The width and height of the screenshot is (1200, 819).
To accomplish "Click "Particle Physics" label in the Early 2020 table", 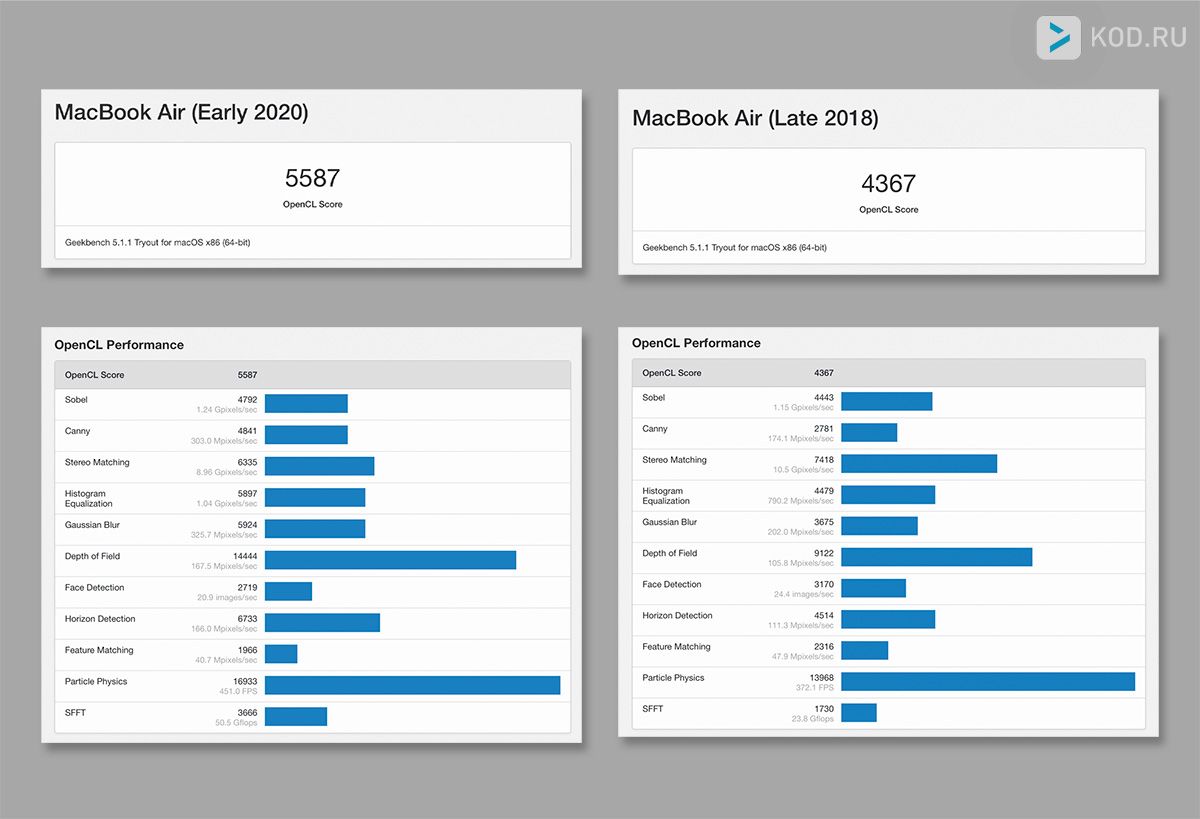I will pyautogui.click(x=96, y=682).
